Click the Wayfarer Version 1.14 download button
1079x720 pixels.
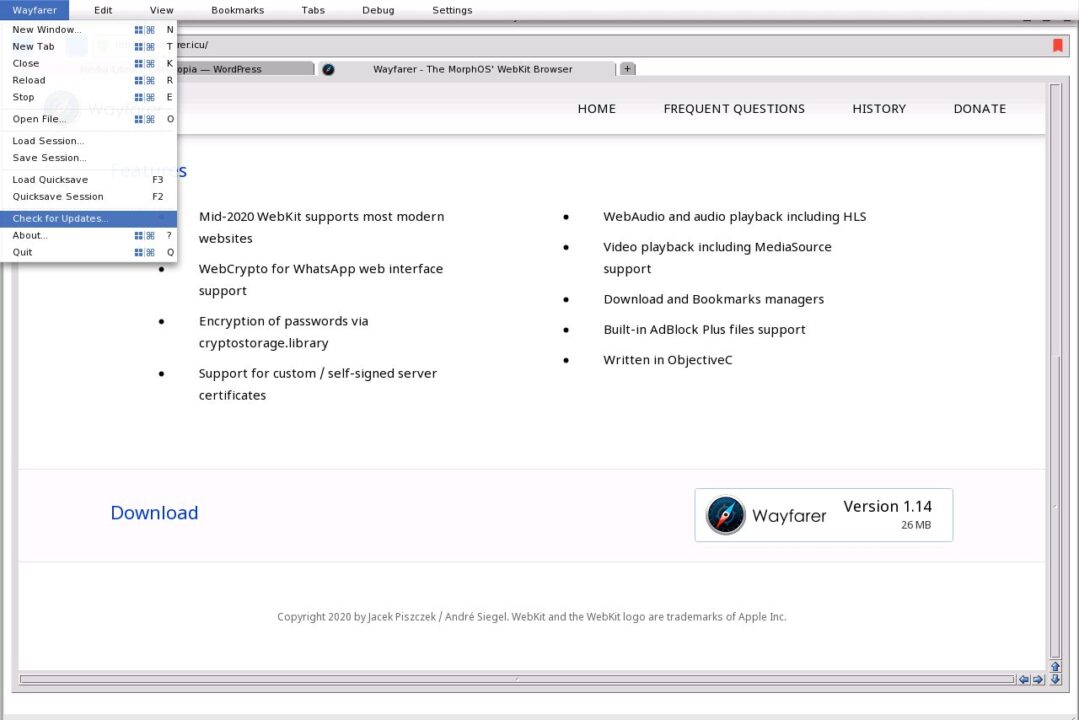pos(824,515)
